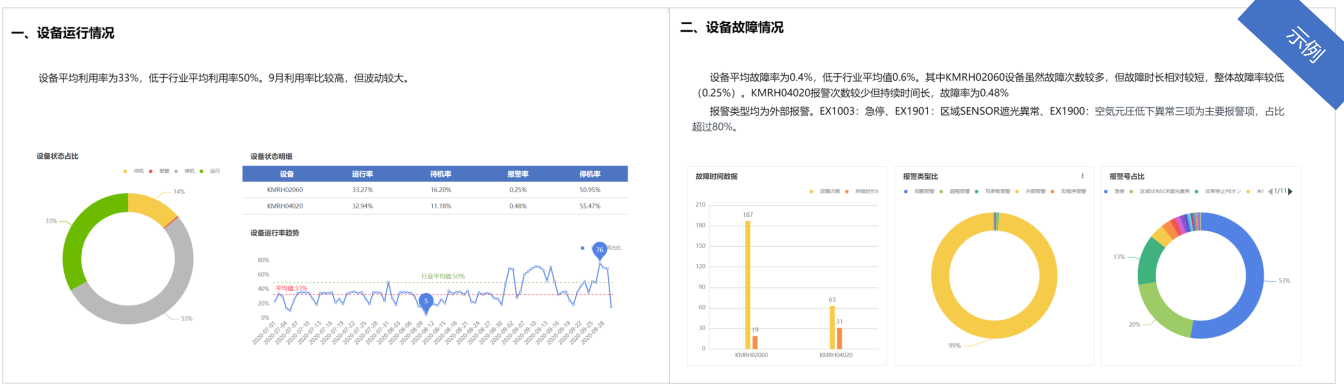This screenshot has height=389, width=1344.
Task: Click the 11.18% standby rate cell
Action: point(441,205)
